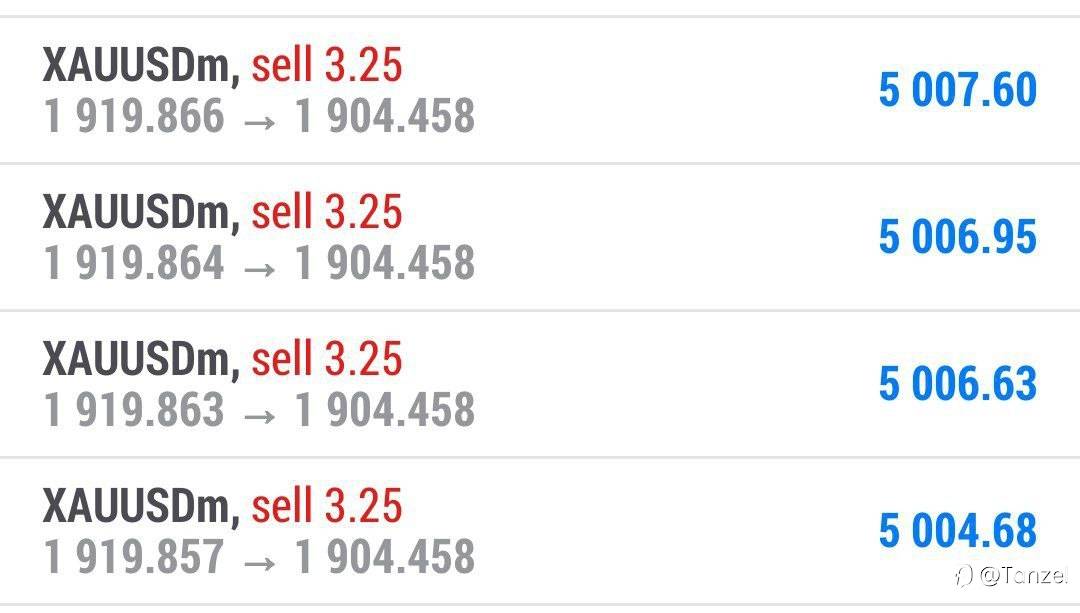Click close price 1 904.458 in the last row
1080x613 pixels.
click(385, 557)
